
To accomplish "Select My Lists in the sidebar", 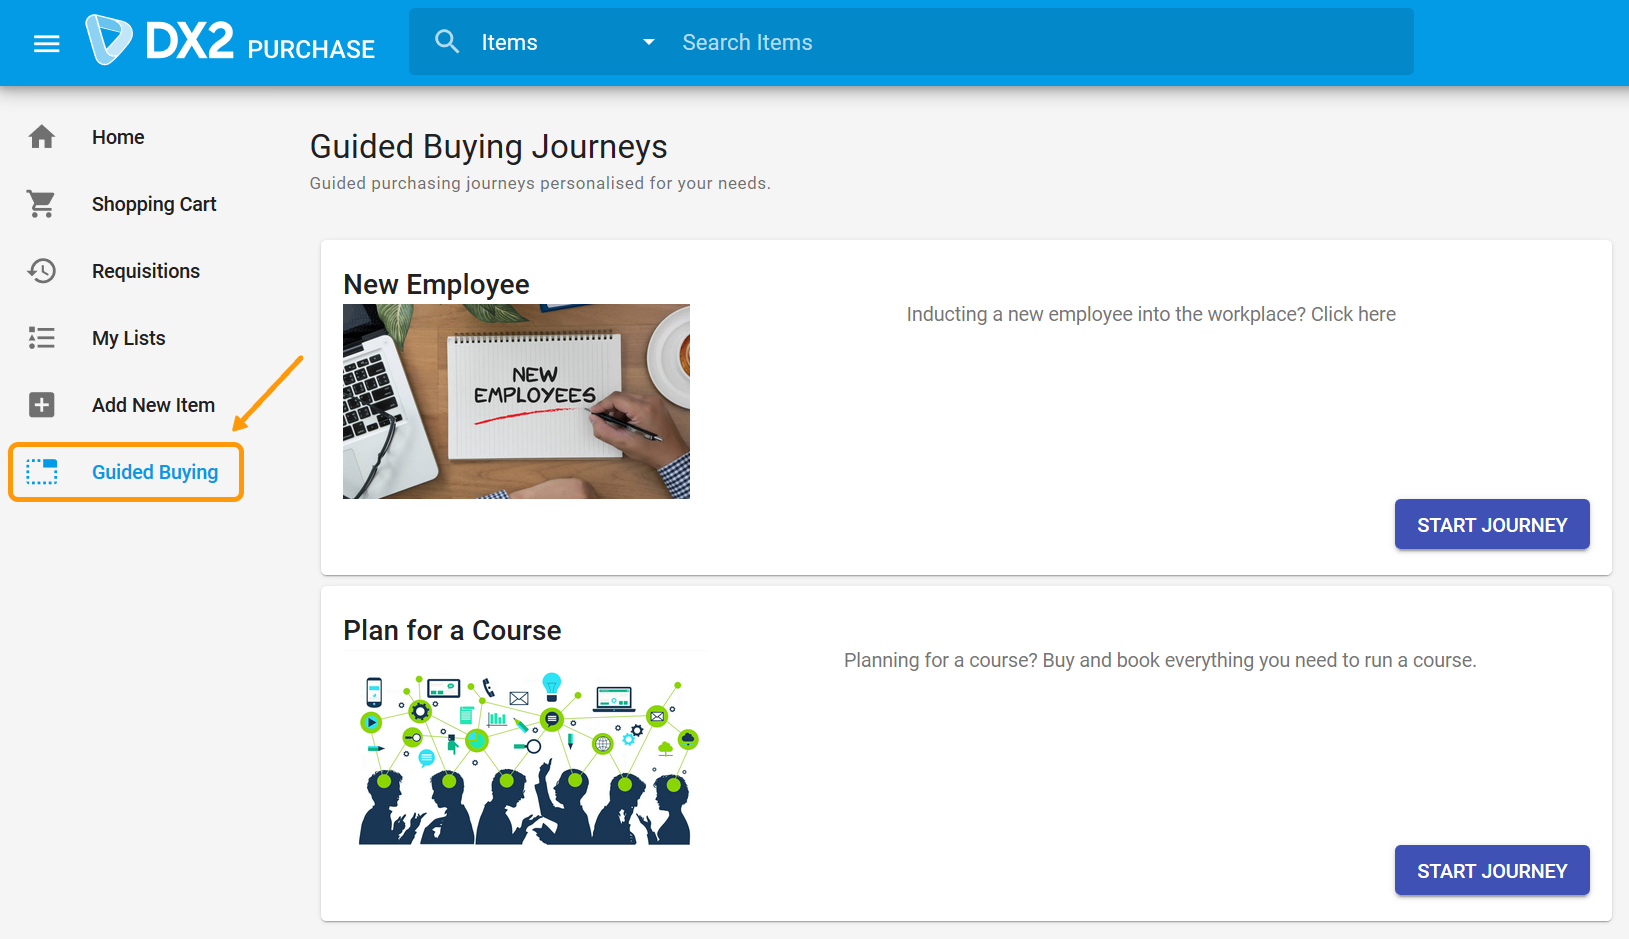I will tap(129, 338).
